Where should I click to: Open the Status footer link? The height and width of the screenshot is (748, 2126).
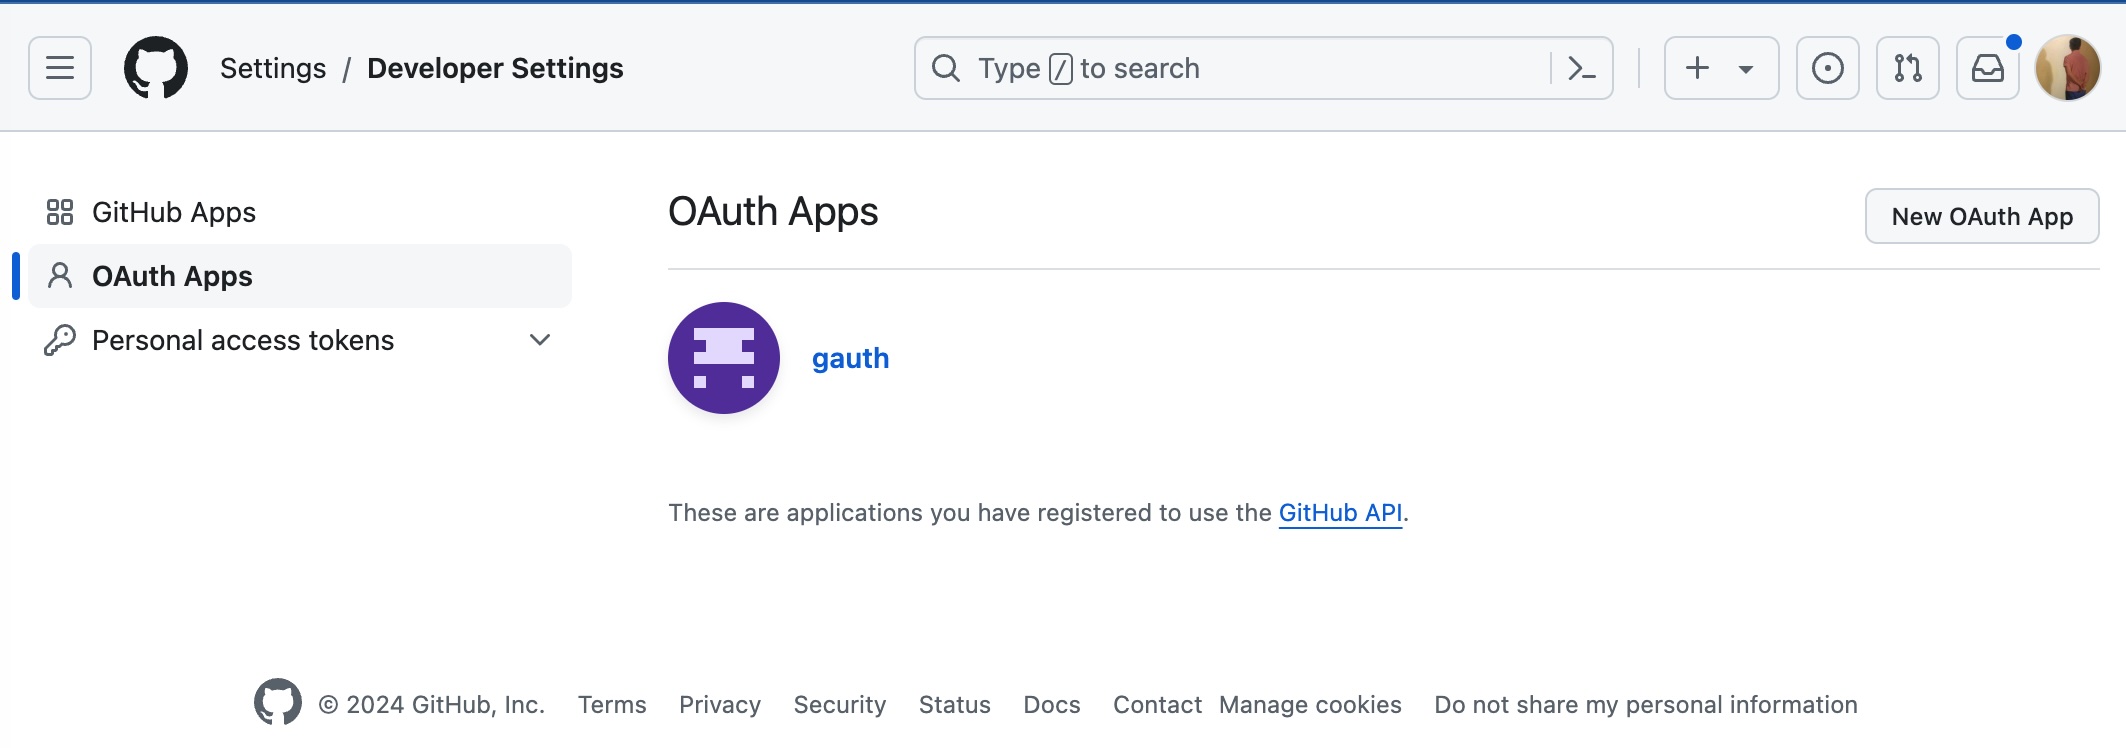955,705
